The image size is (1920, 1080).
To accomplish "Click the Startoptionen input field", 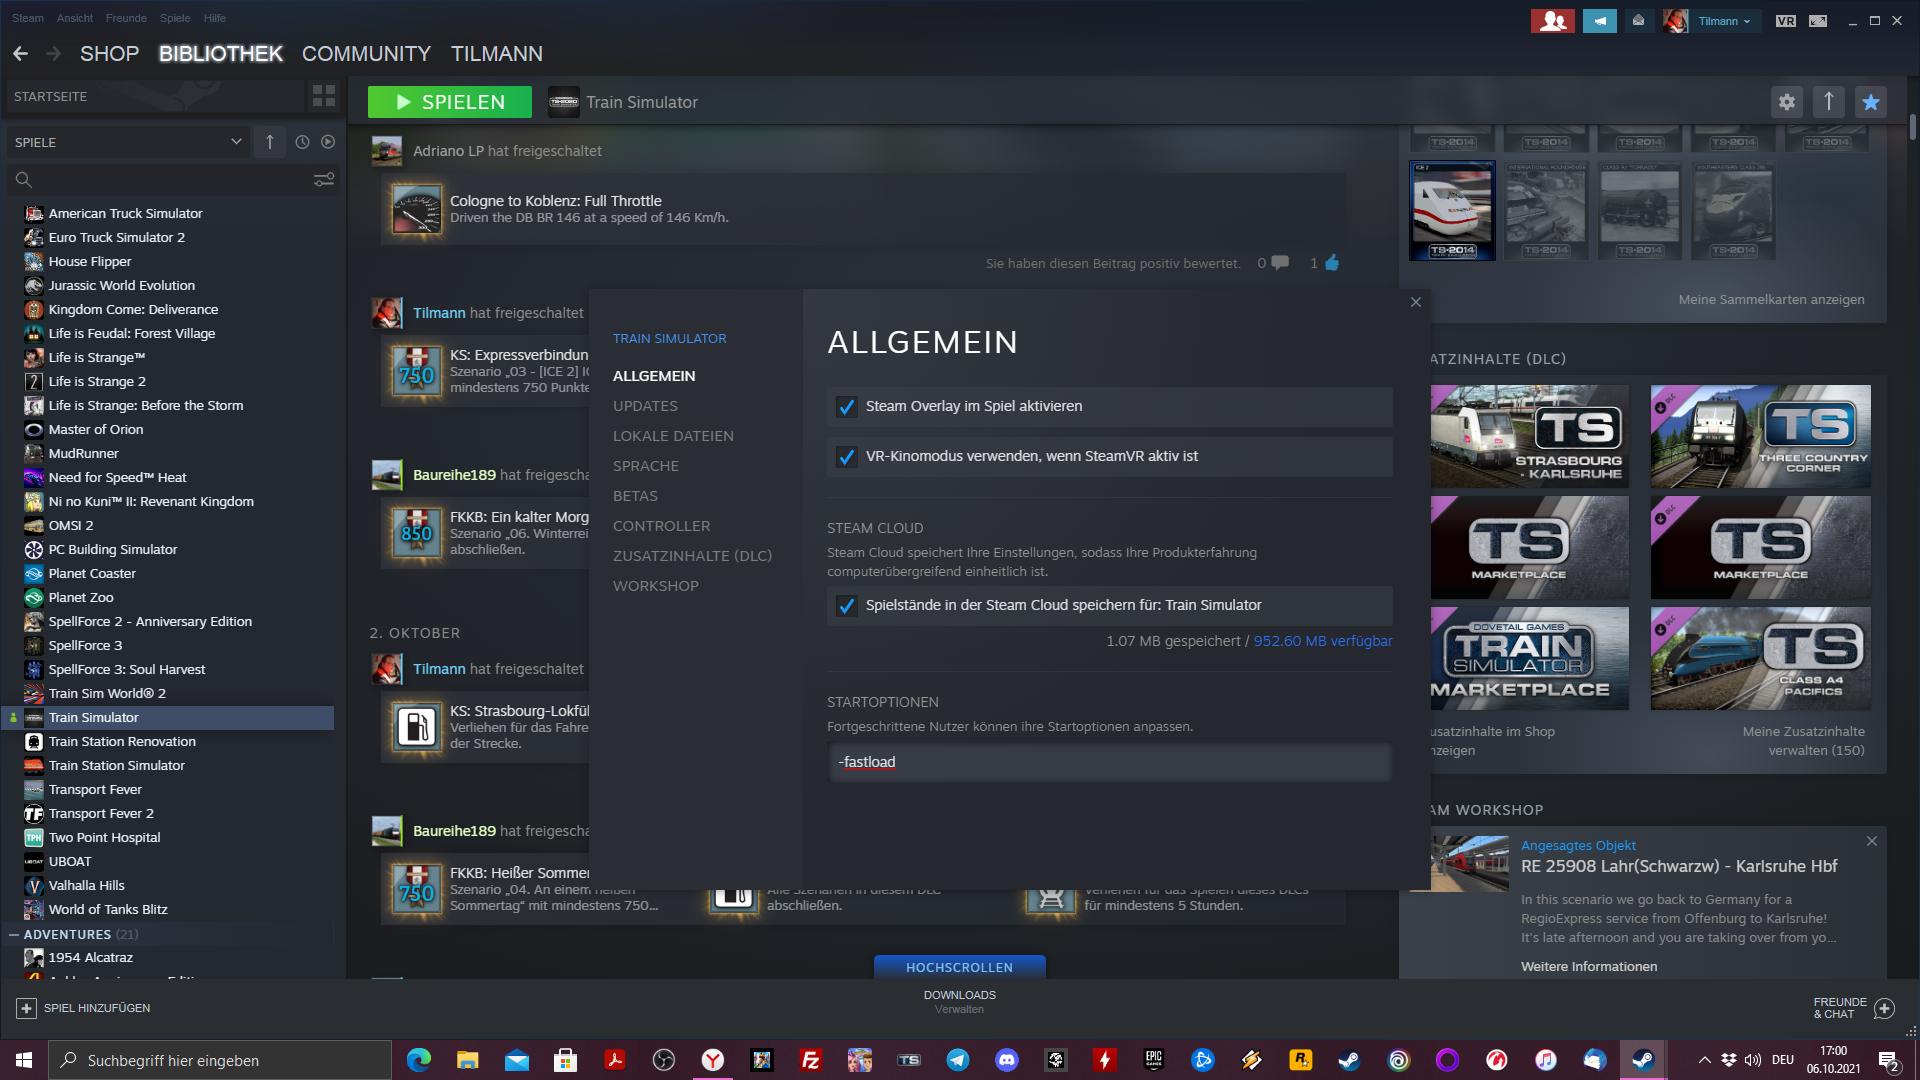I will [x=1108, y=762].
